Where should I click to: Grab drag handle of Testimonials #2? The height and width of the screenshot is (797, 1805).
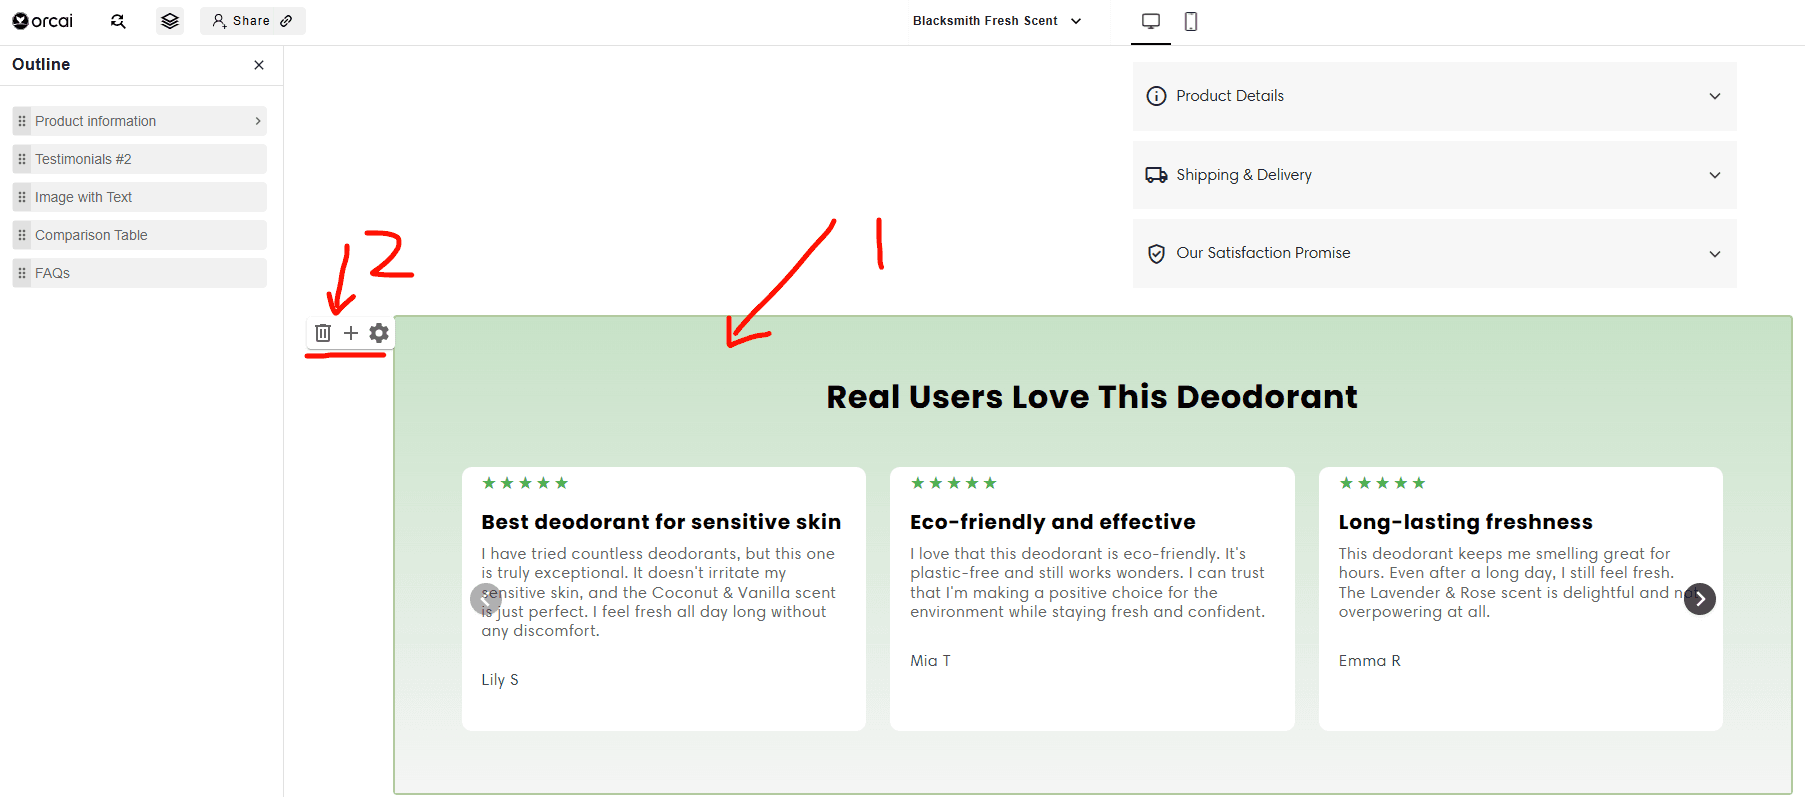coord(22,159)
